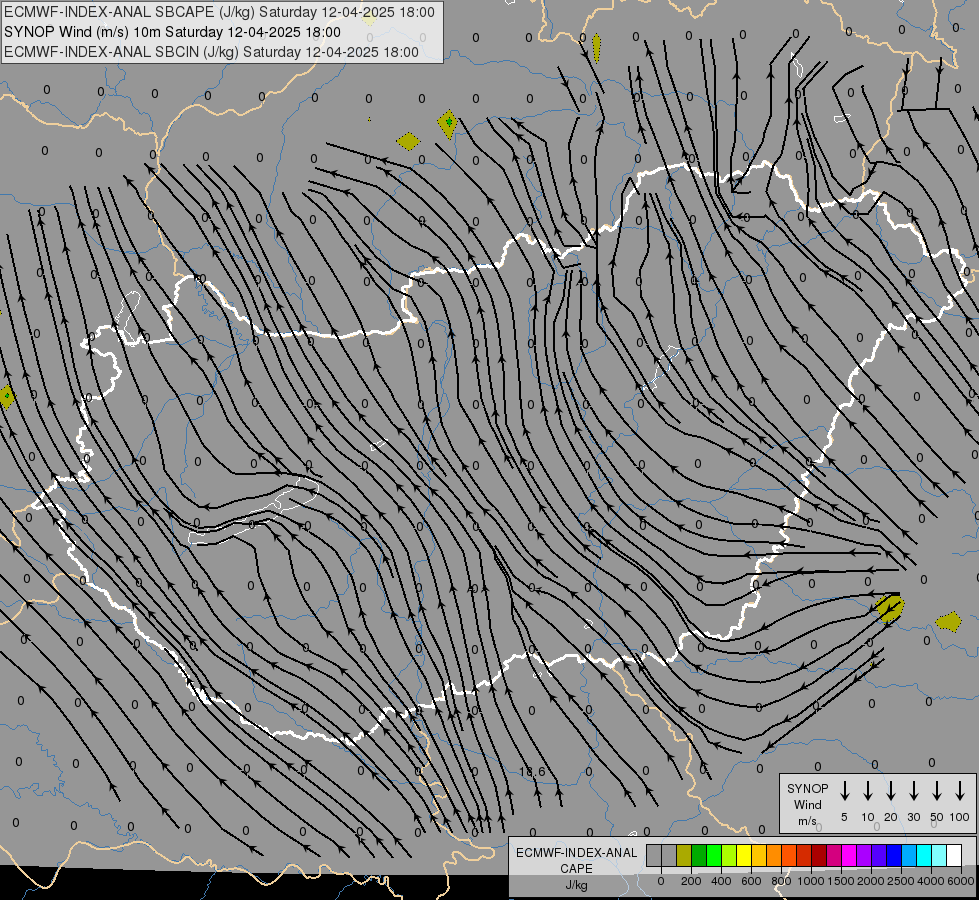Pick the pure blue CAPE legend swatch

pyautogui.click(x=893, y=855)
